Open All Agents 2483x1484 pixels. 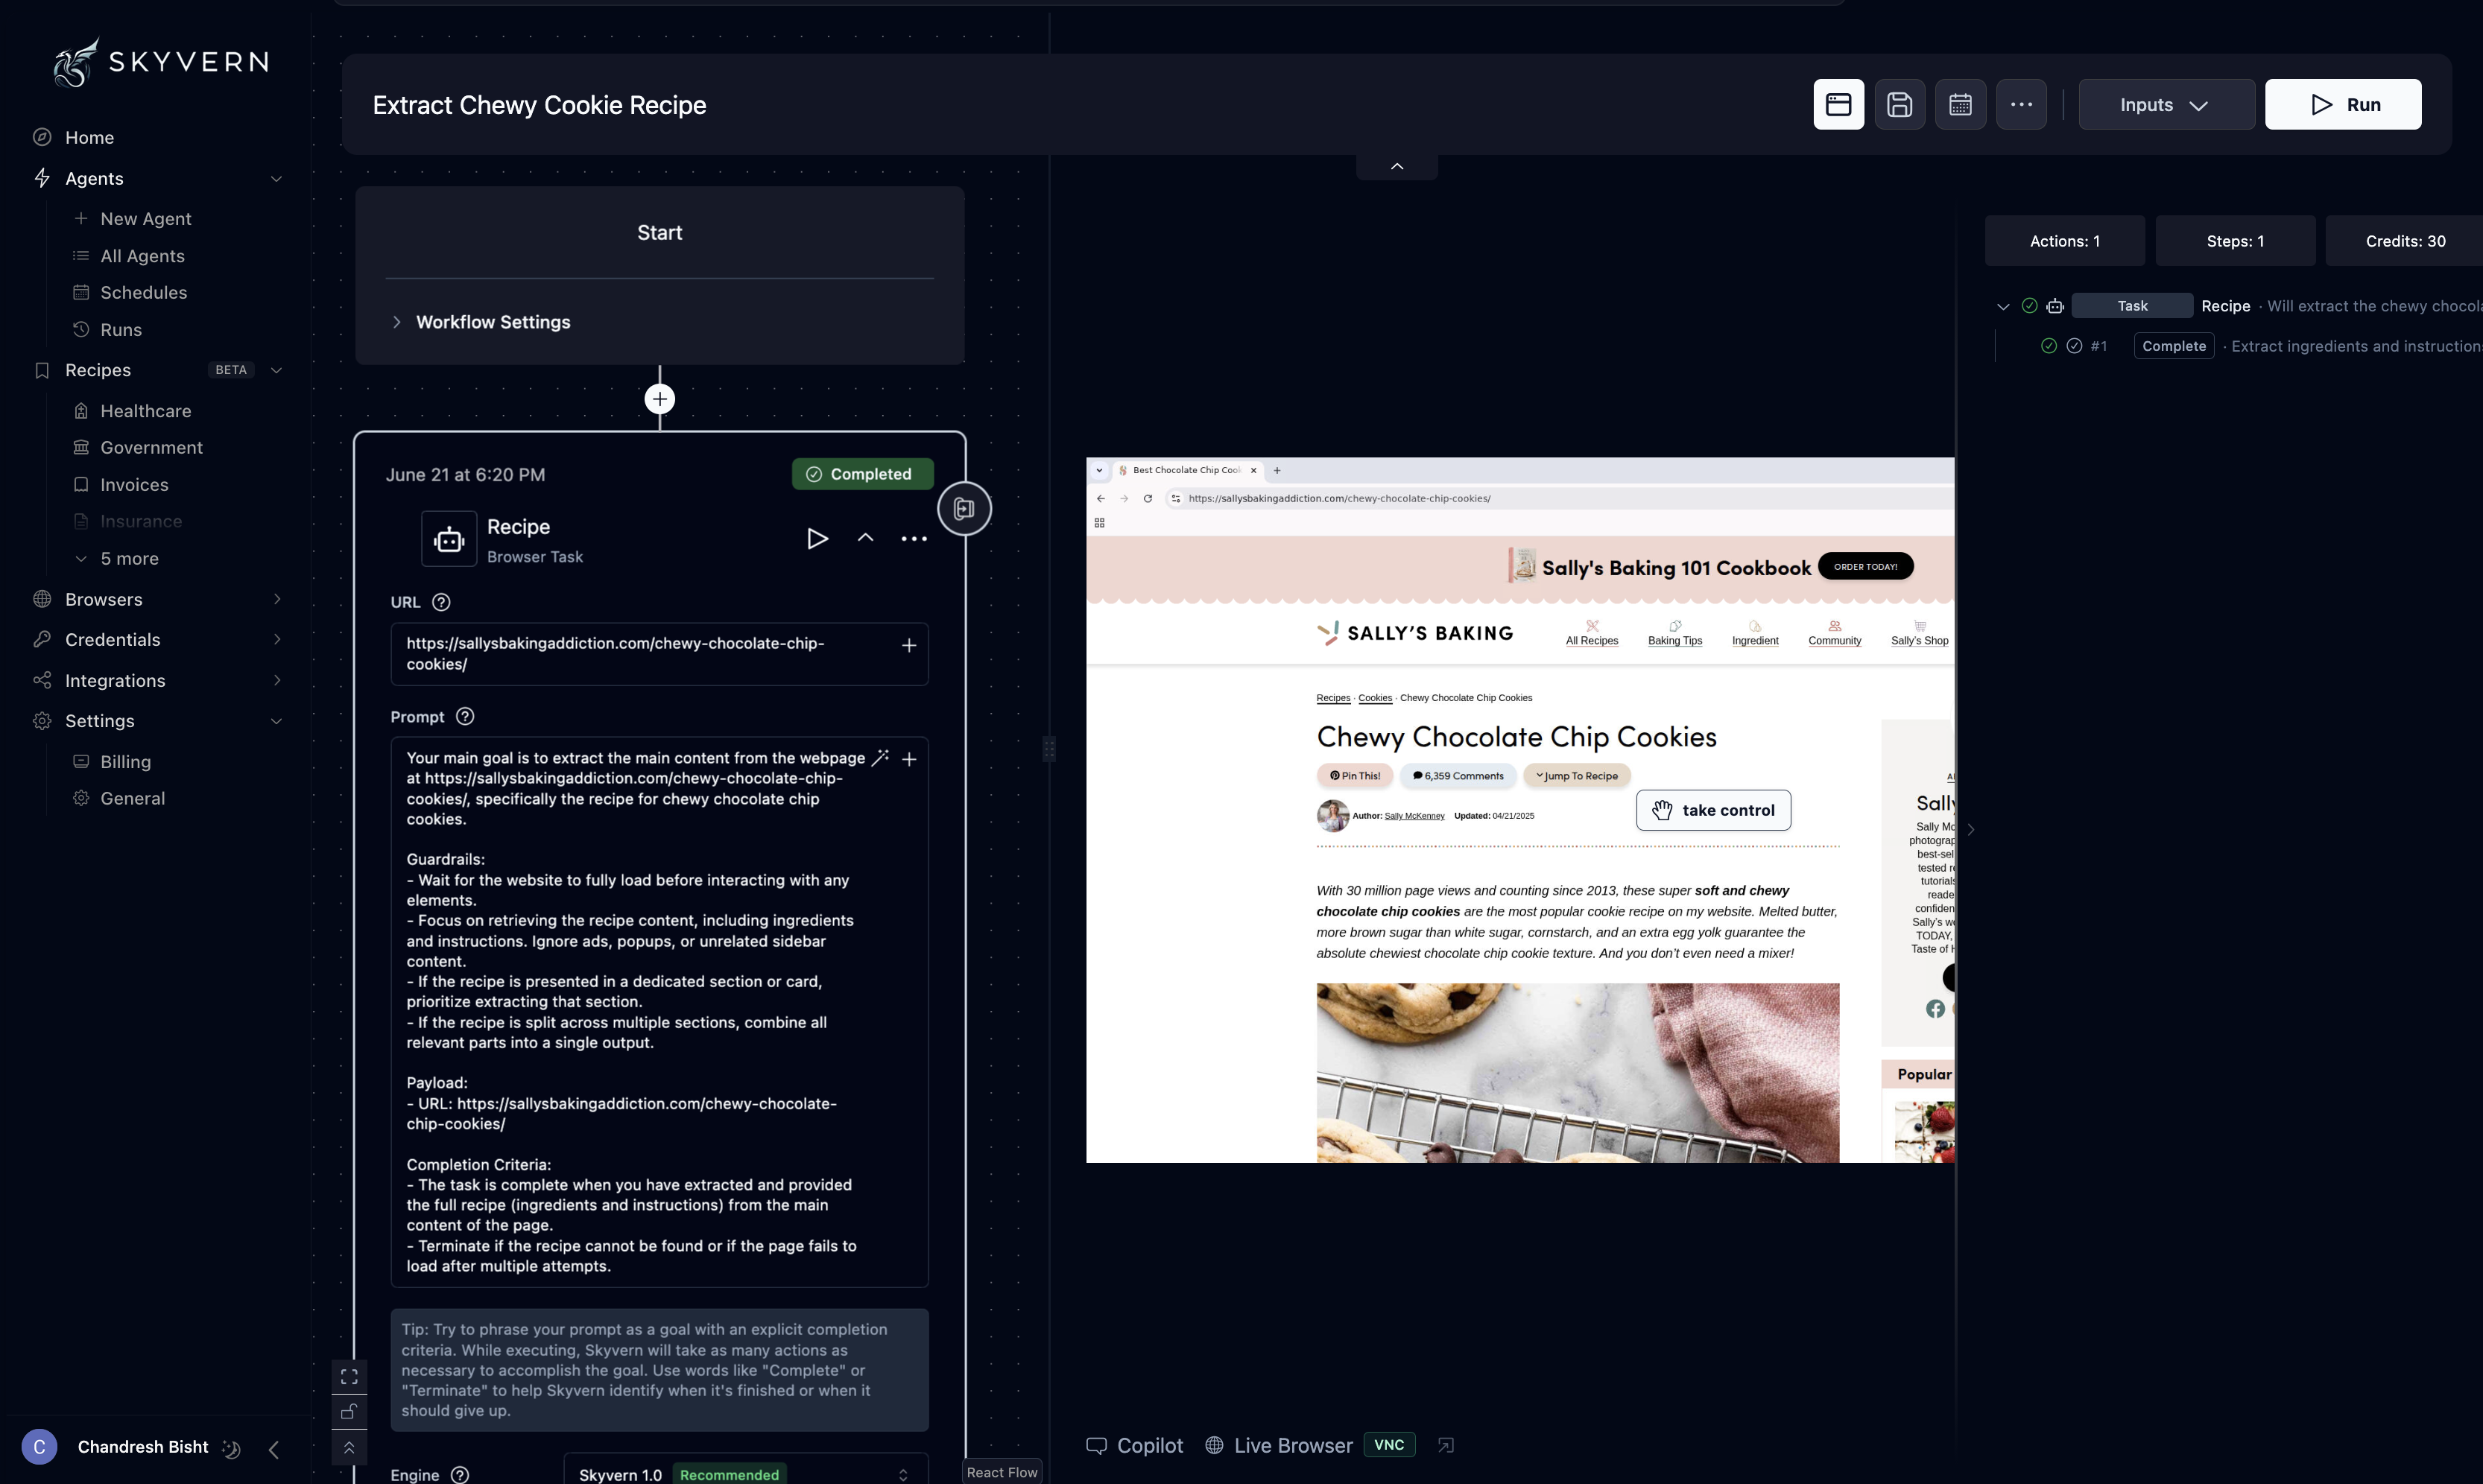(142, 256)
